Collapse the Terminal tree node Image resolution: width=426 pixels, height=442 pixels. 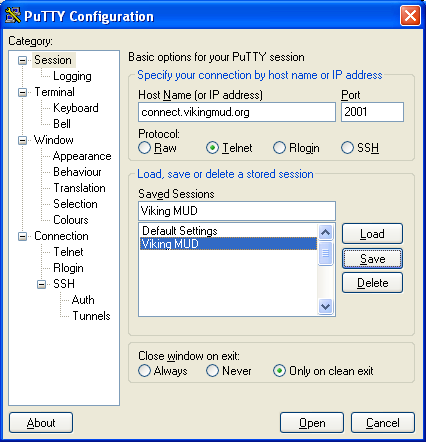(22, 92)
